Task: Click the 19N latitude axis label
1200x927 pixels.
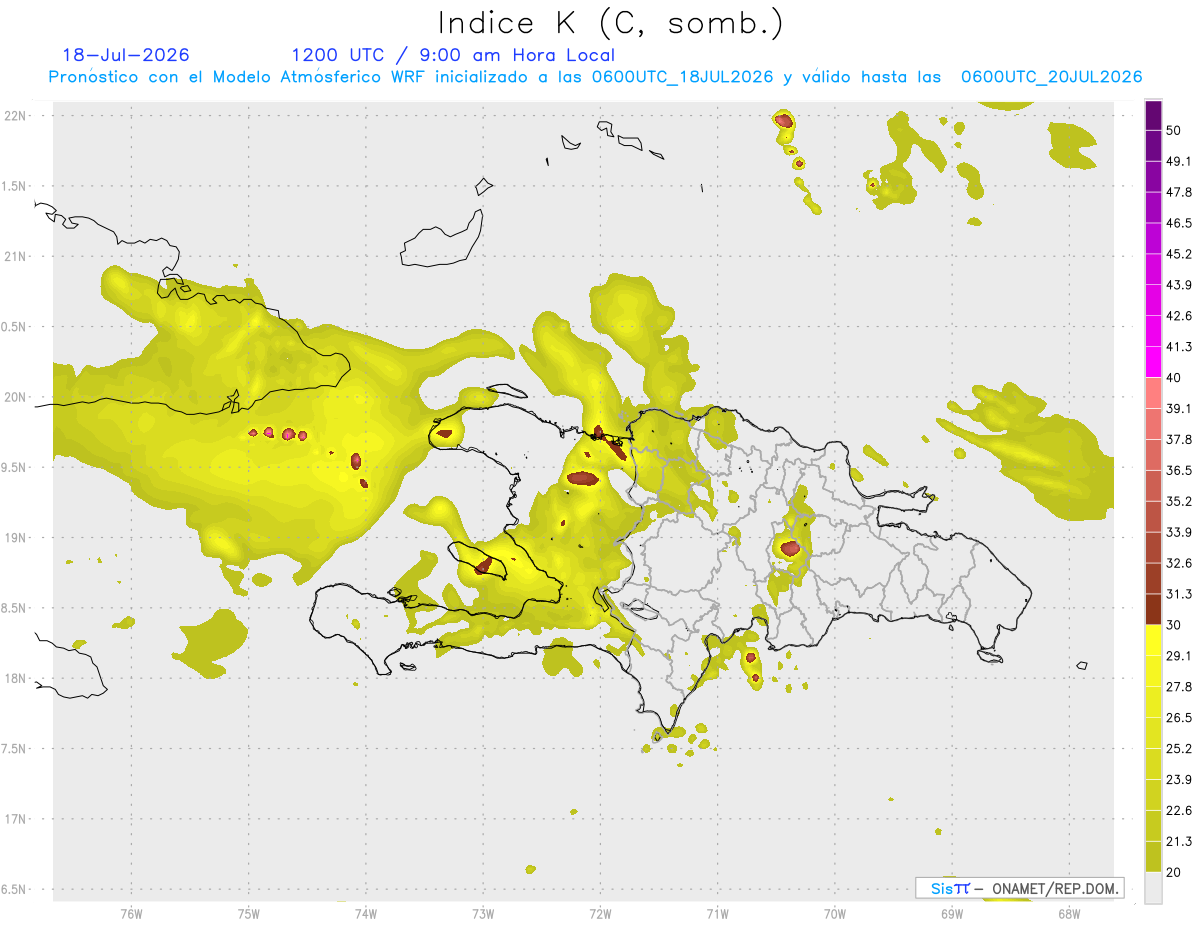Action: tap(19, 538)
